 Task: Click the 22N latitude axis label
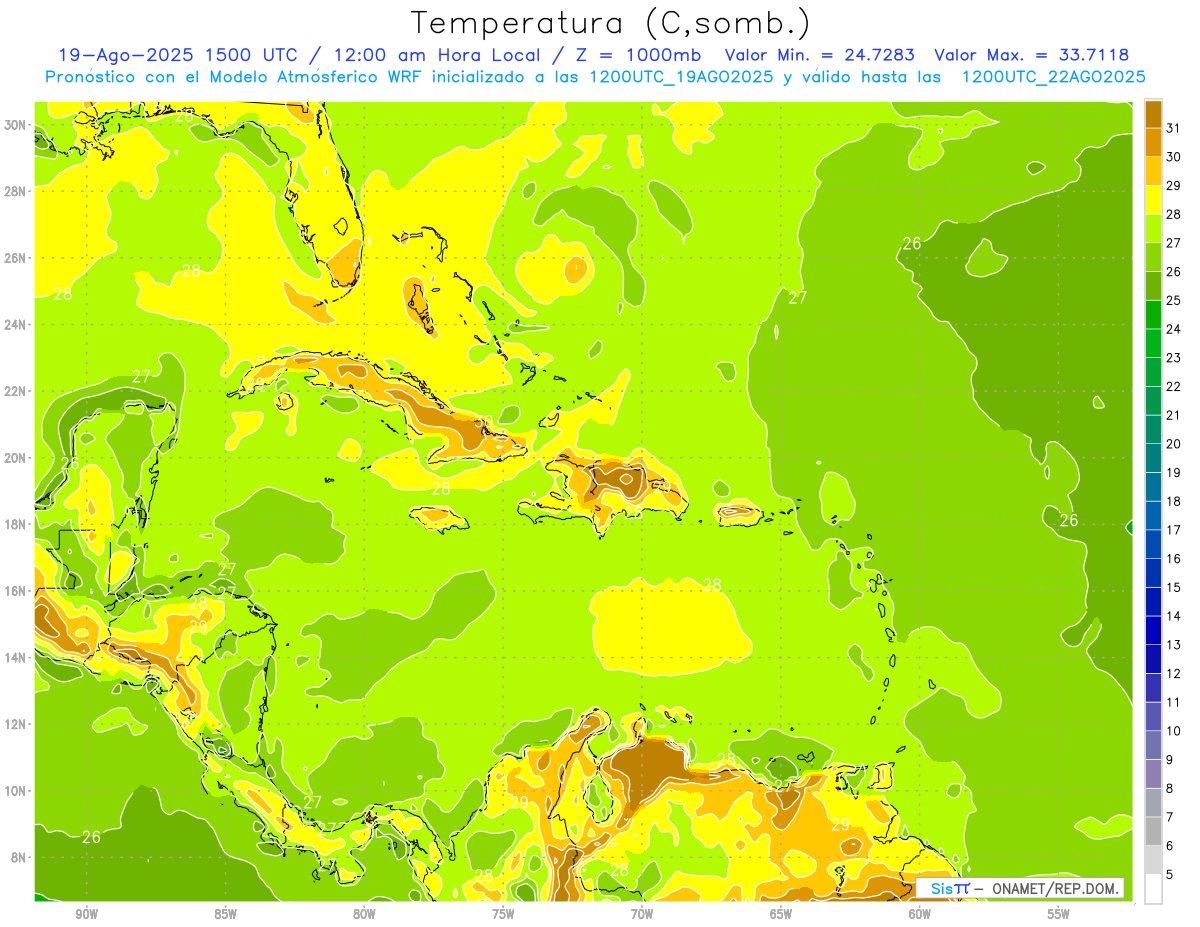point(14,391)
